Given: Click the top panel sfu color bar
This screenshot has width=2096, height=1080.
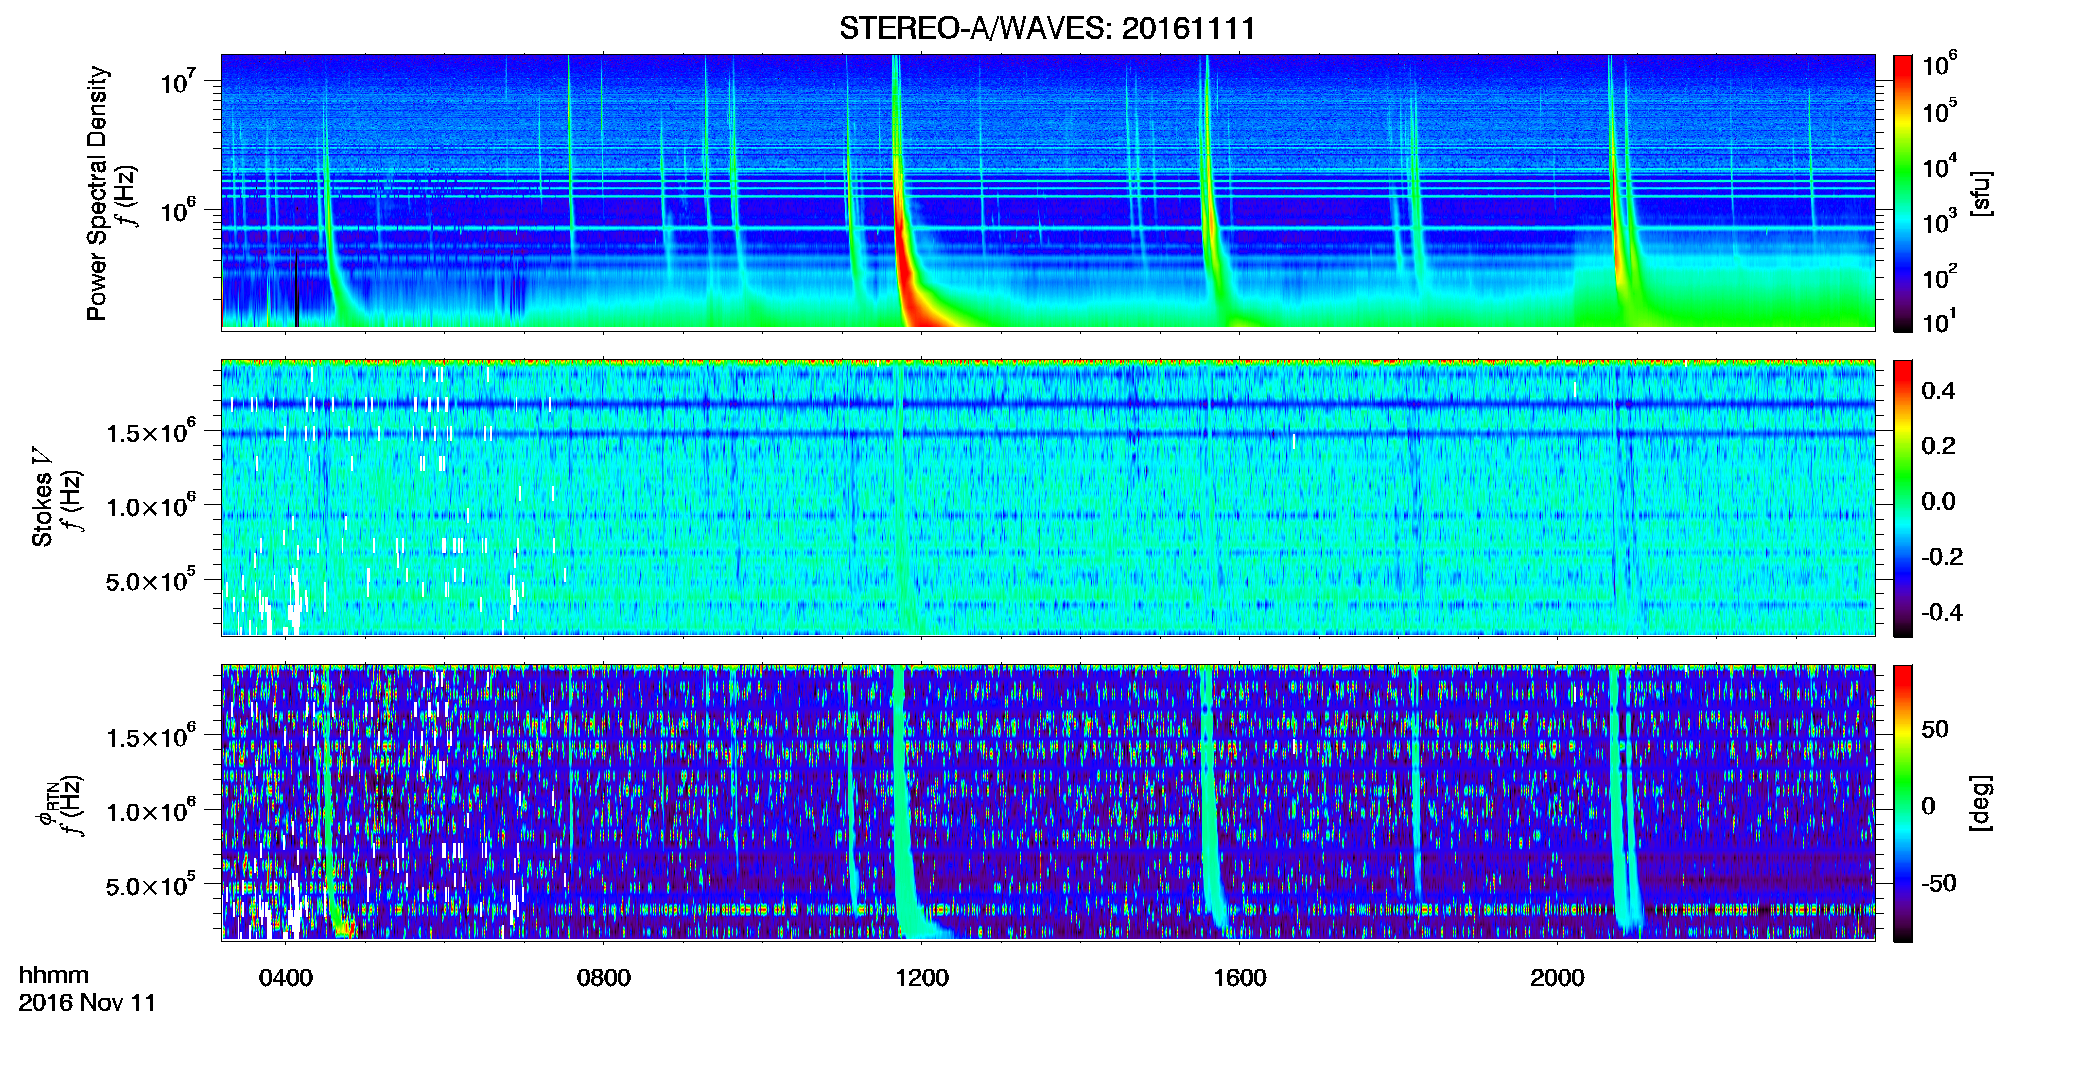Looking at the screenshot, I should point(1903,193).
